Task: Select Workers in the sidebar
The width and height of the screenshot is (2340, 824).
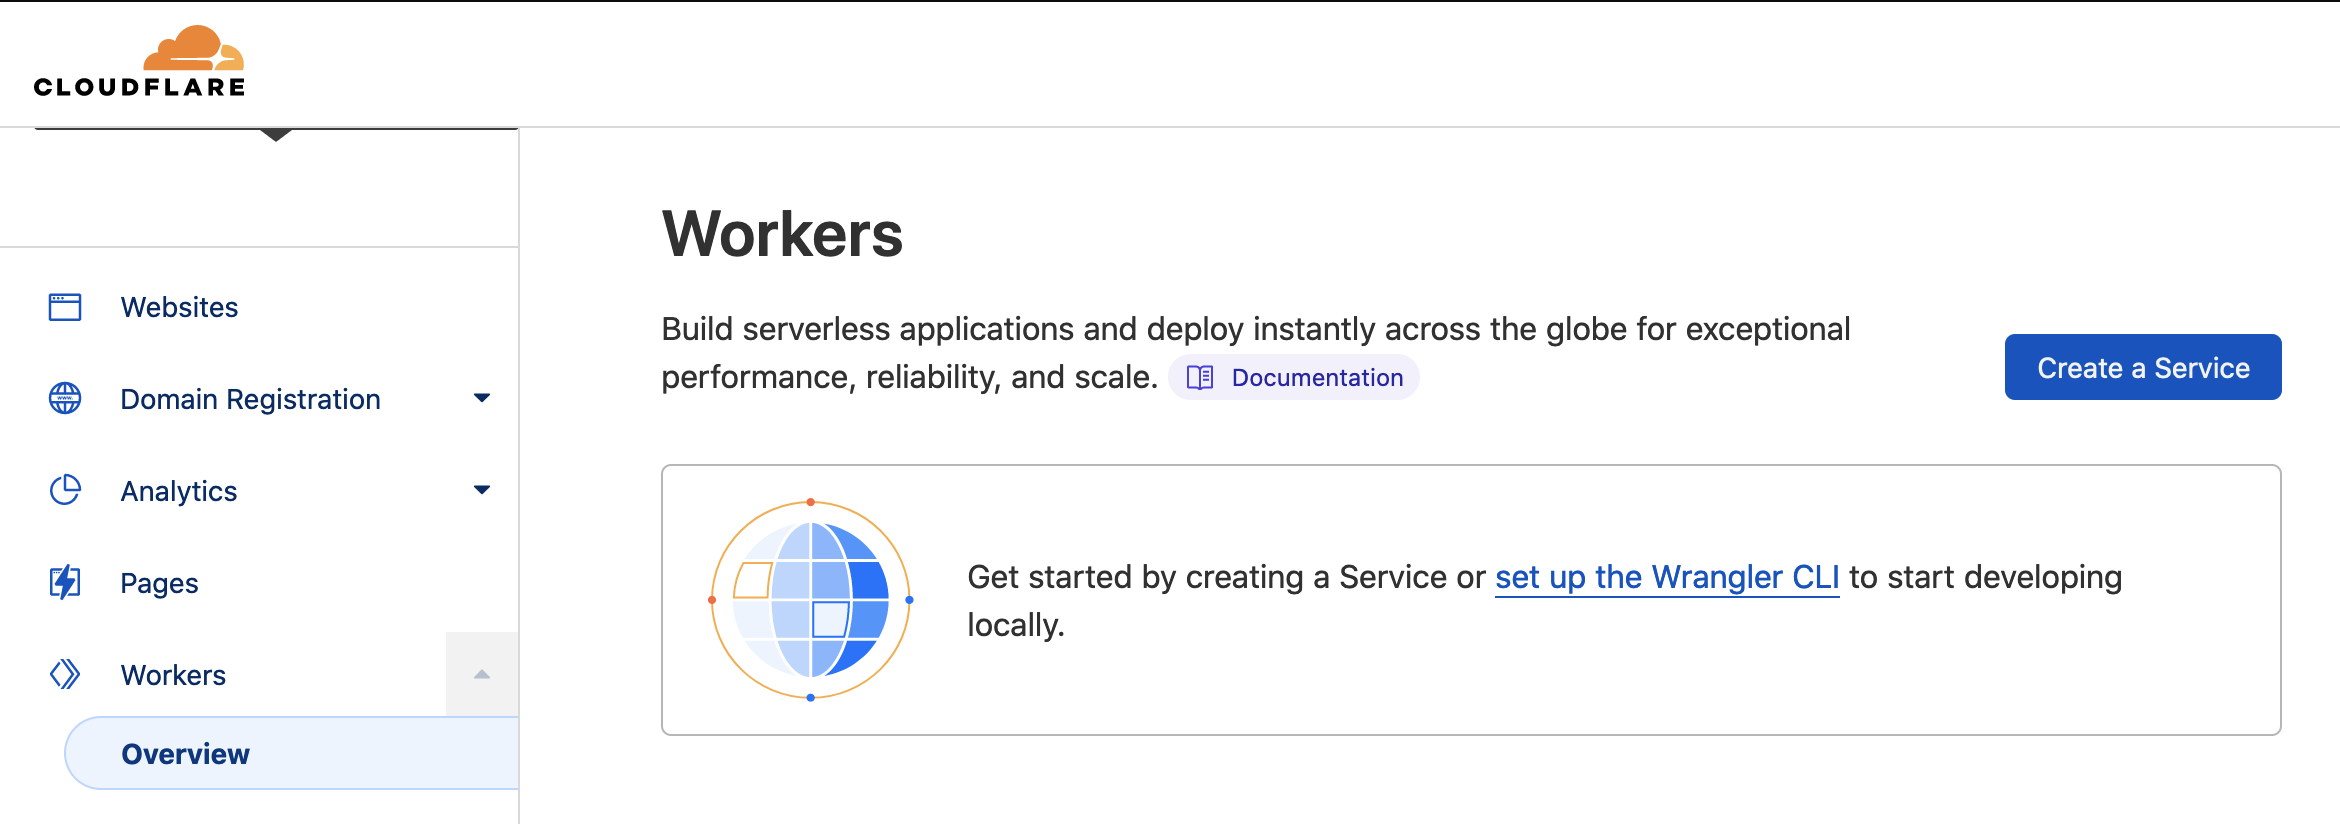Action: 173,675
